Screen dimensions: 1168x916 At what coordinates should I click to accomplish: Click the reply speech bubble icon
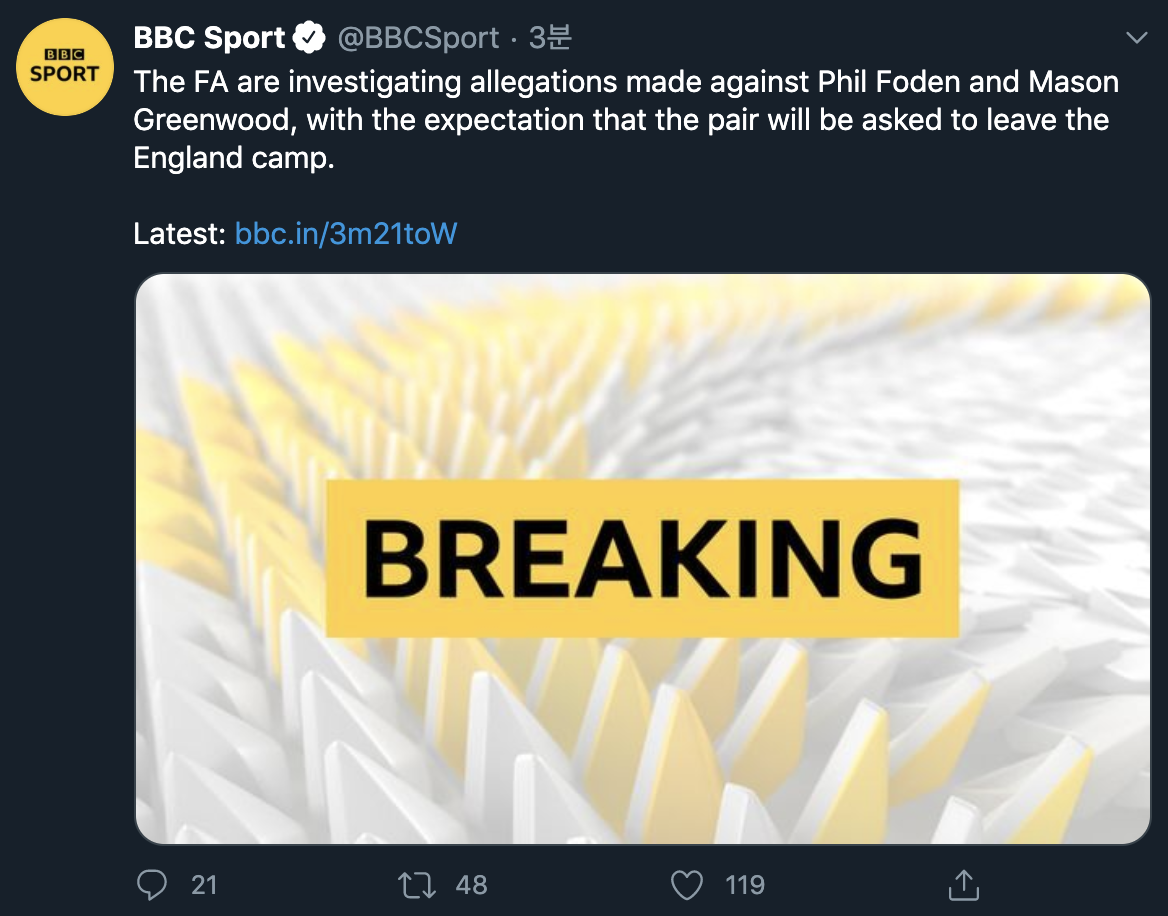click(151, 884)
